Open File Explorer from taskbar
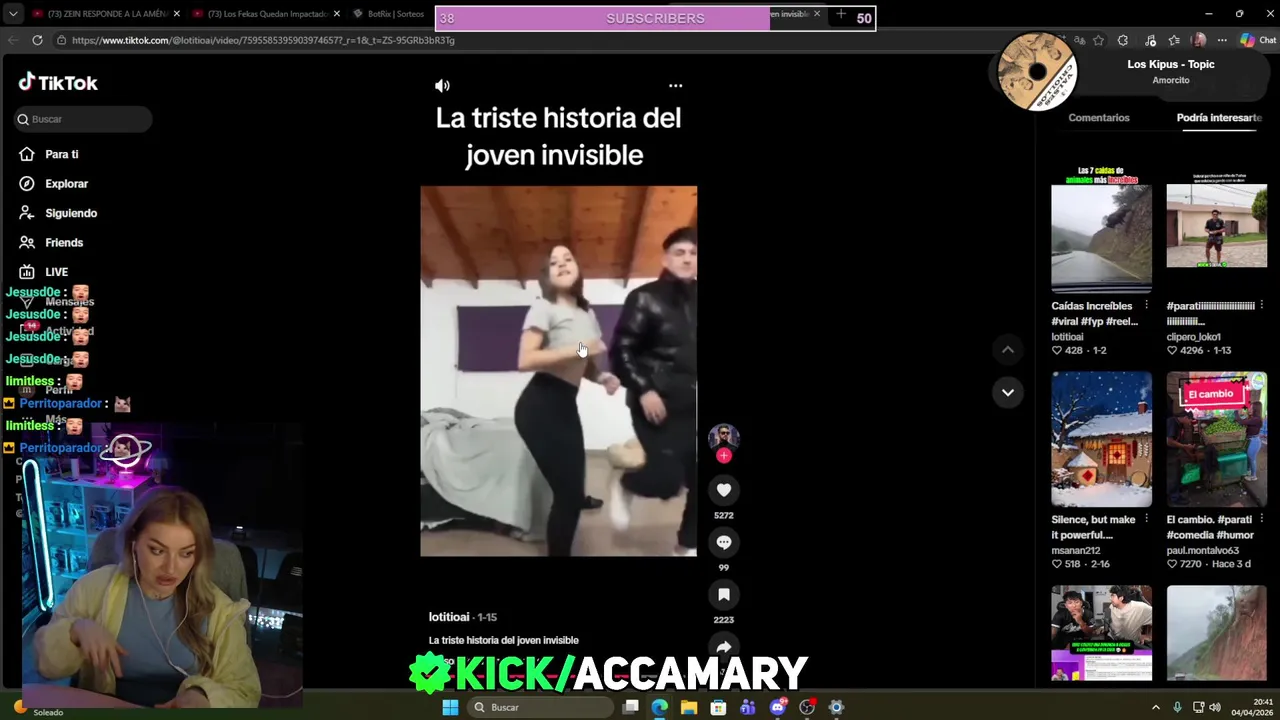 point(689,707)
